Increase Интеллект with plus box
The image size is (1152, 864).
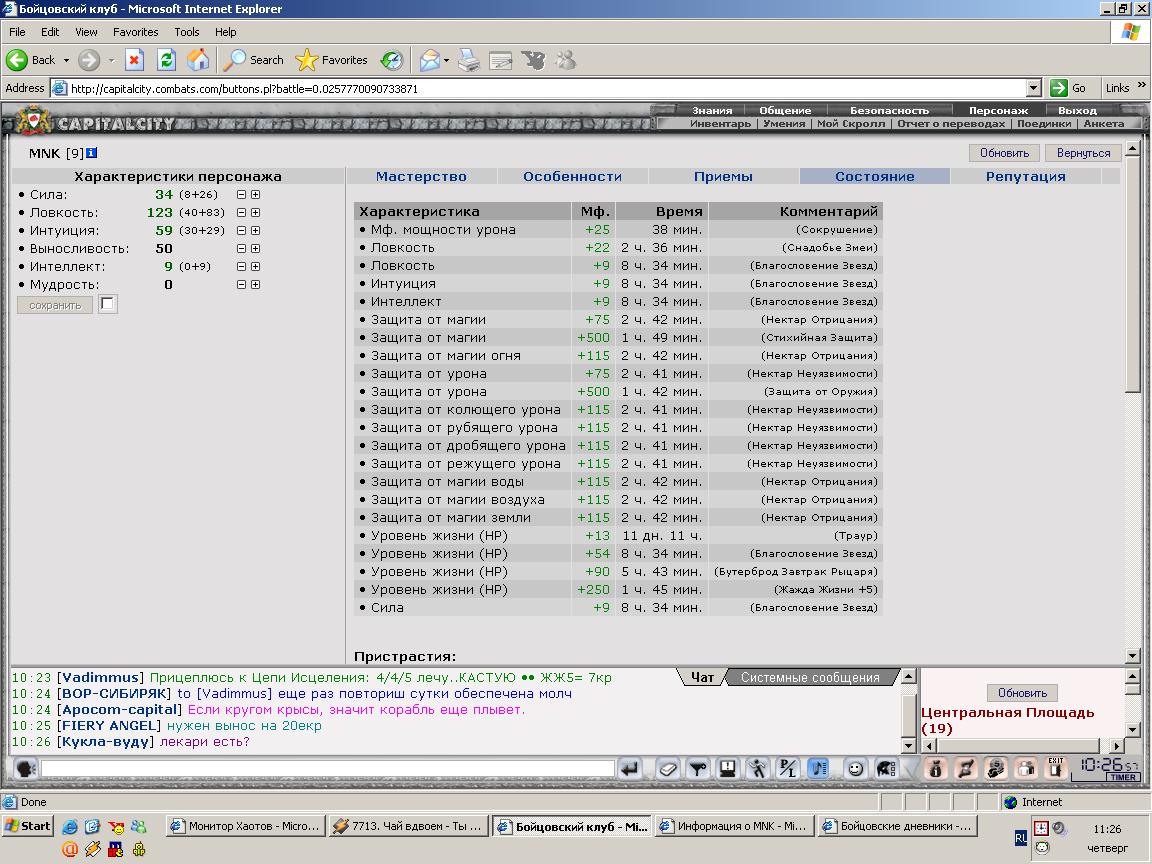pyautogui.click(x=255, y=267)
